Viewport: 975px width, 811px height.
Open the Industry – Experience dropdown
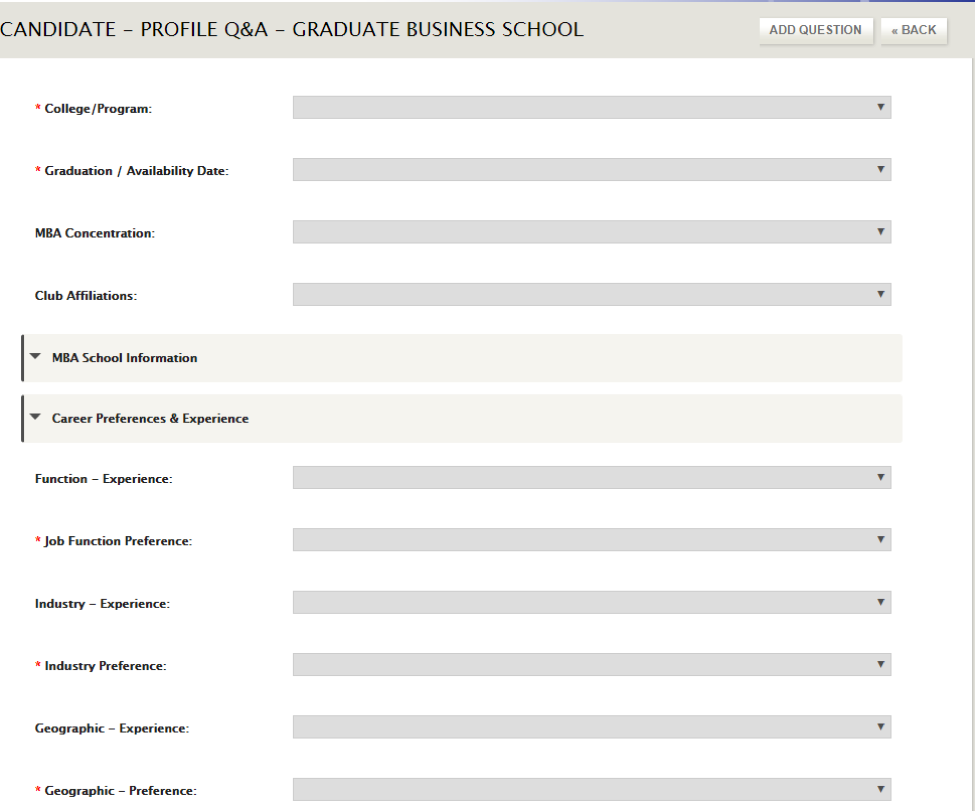pos(592,602)
